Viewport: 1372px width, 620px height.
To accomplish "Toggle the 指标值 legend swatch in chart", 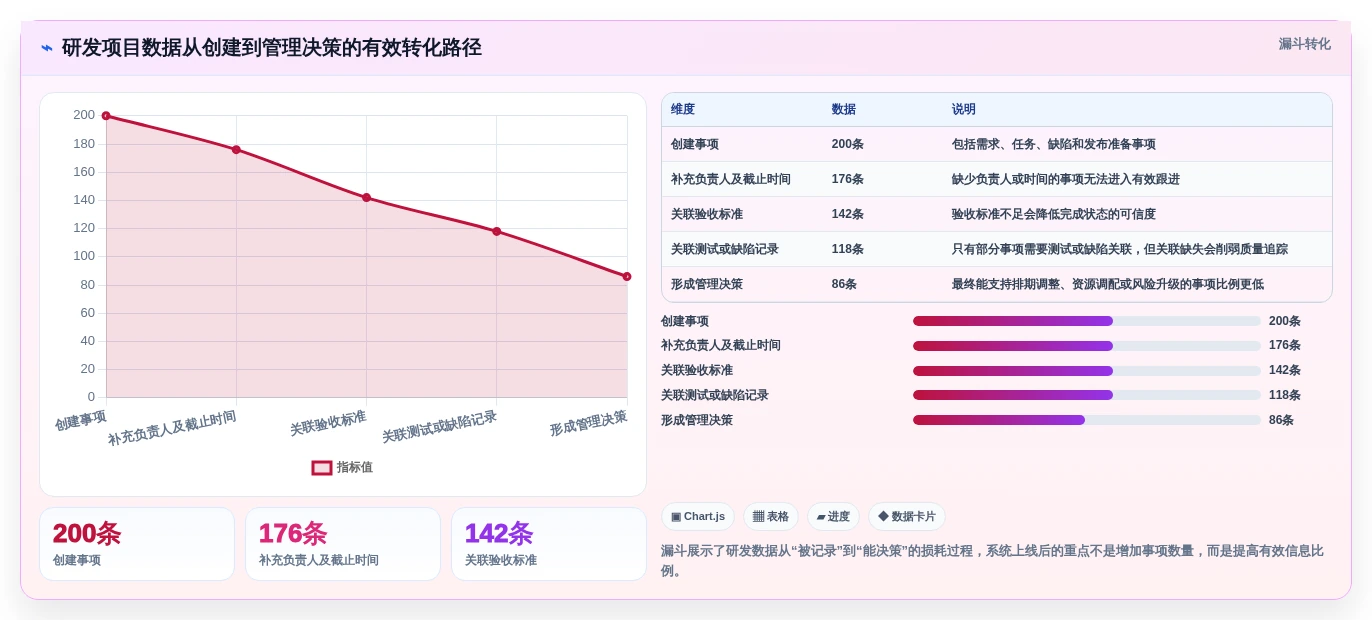I will tap(322, 468).
